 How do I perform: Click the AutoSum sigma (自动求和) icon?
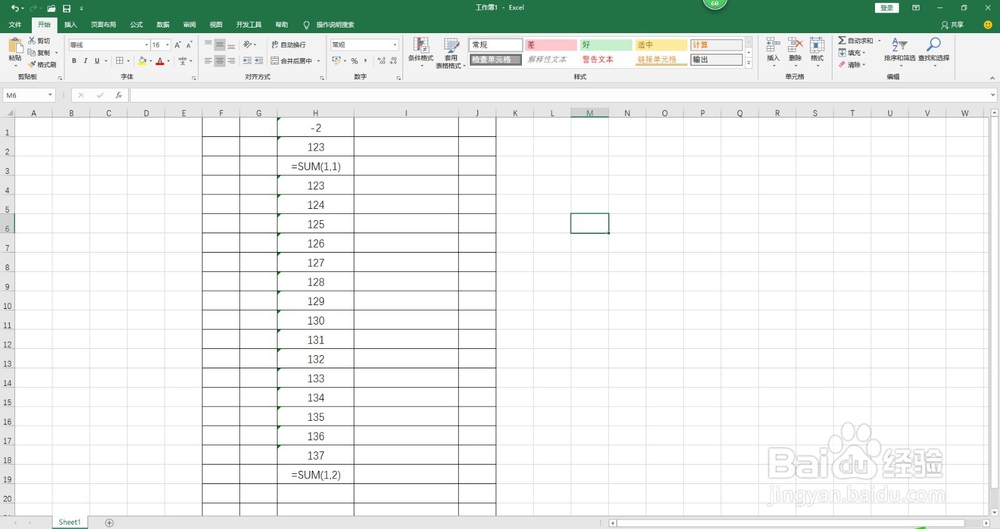click(x=842, y=40)
